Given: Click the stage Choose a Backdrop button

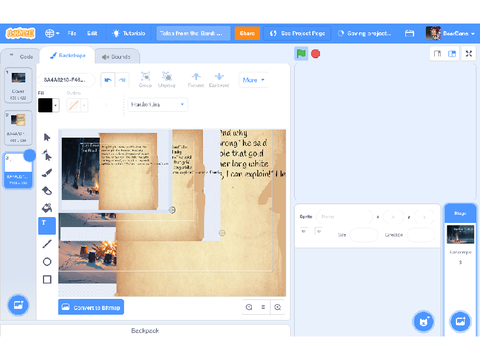Looking at the screenshot, I should (460, 322).
